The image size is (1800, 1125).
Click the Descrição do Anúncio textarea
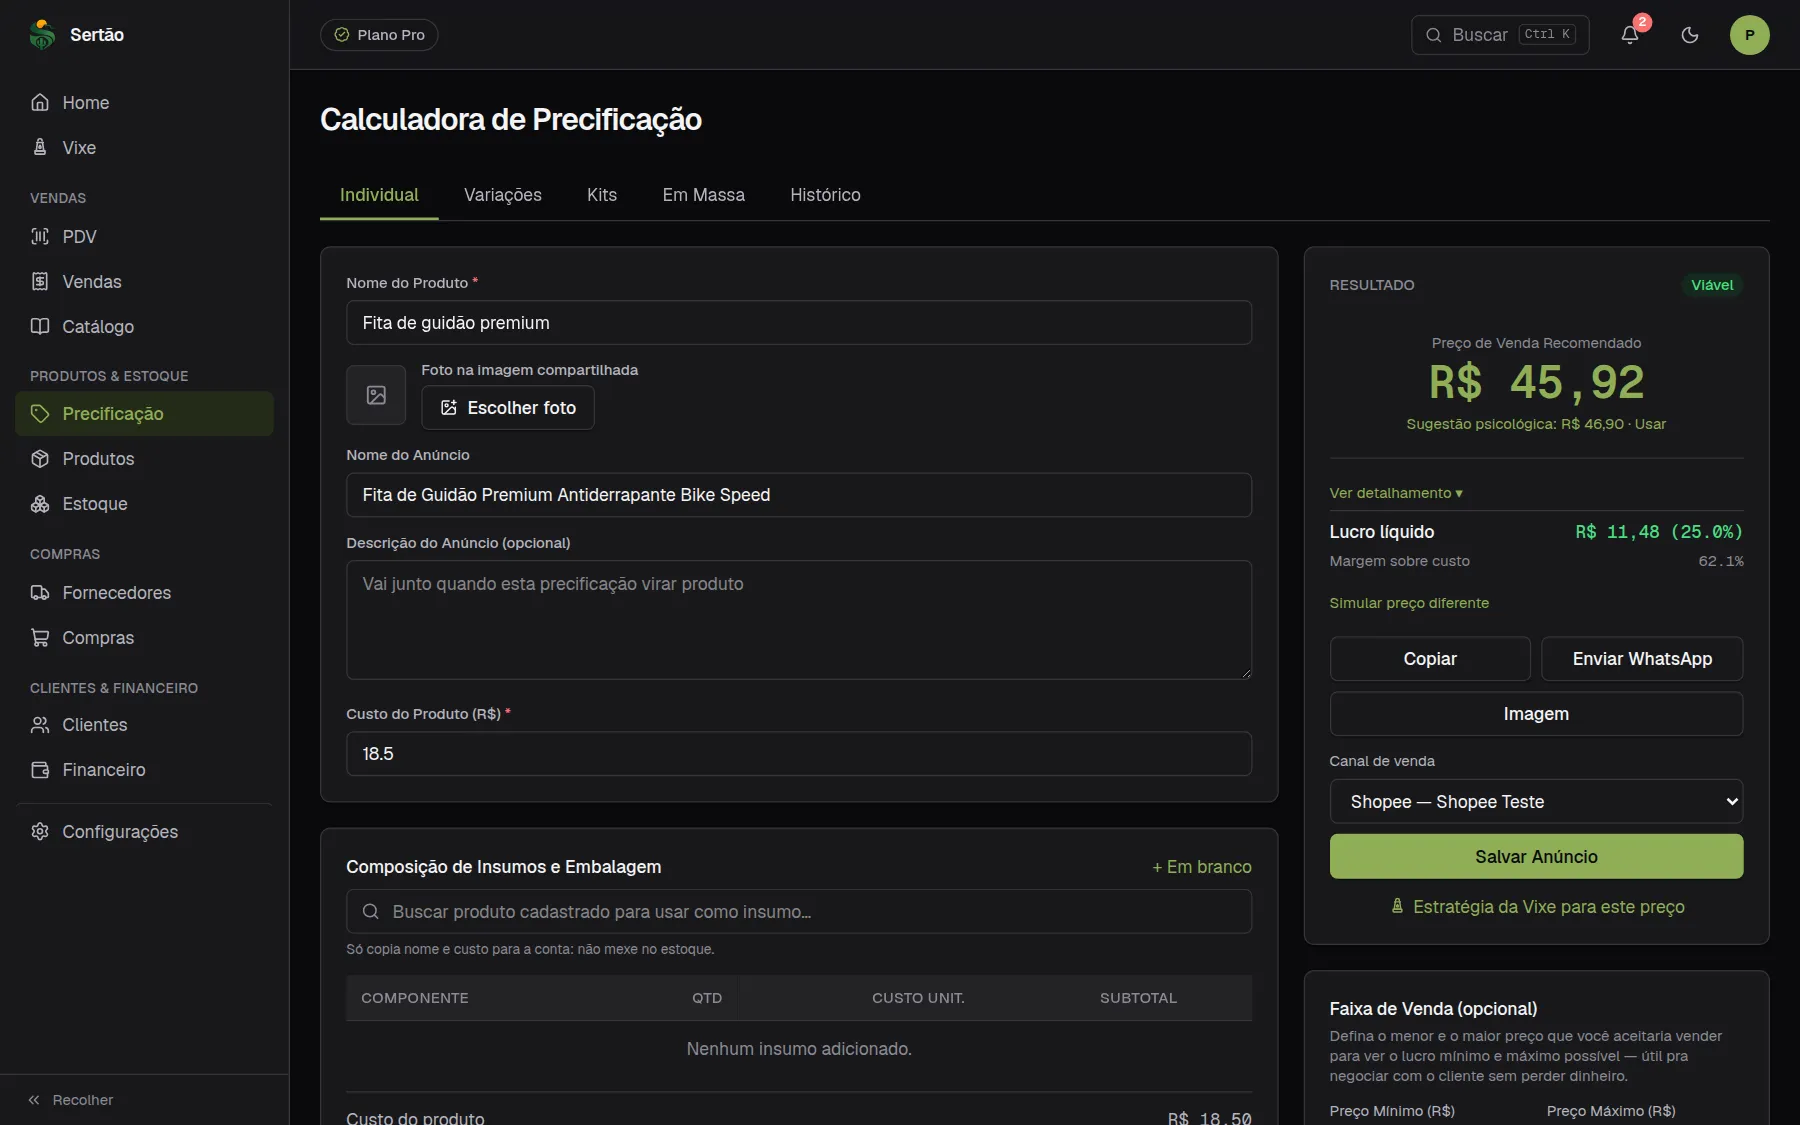tap(799, 620)
